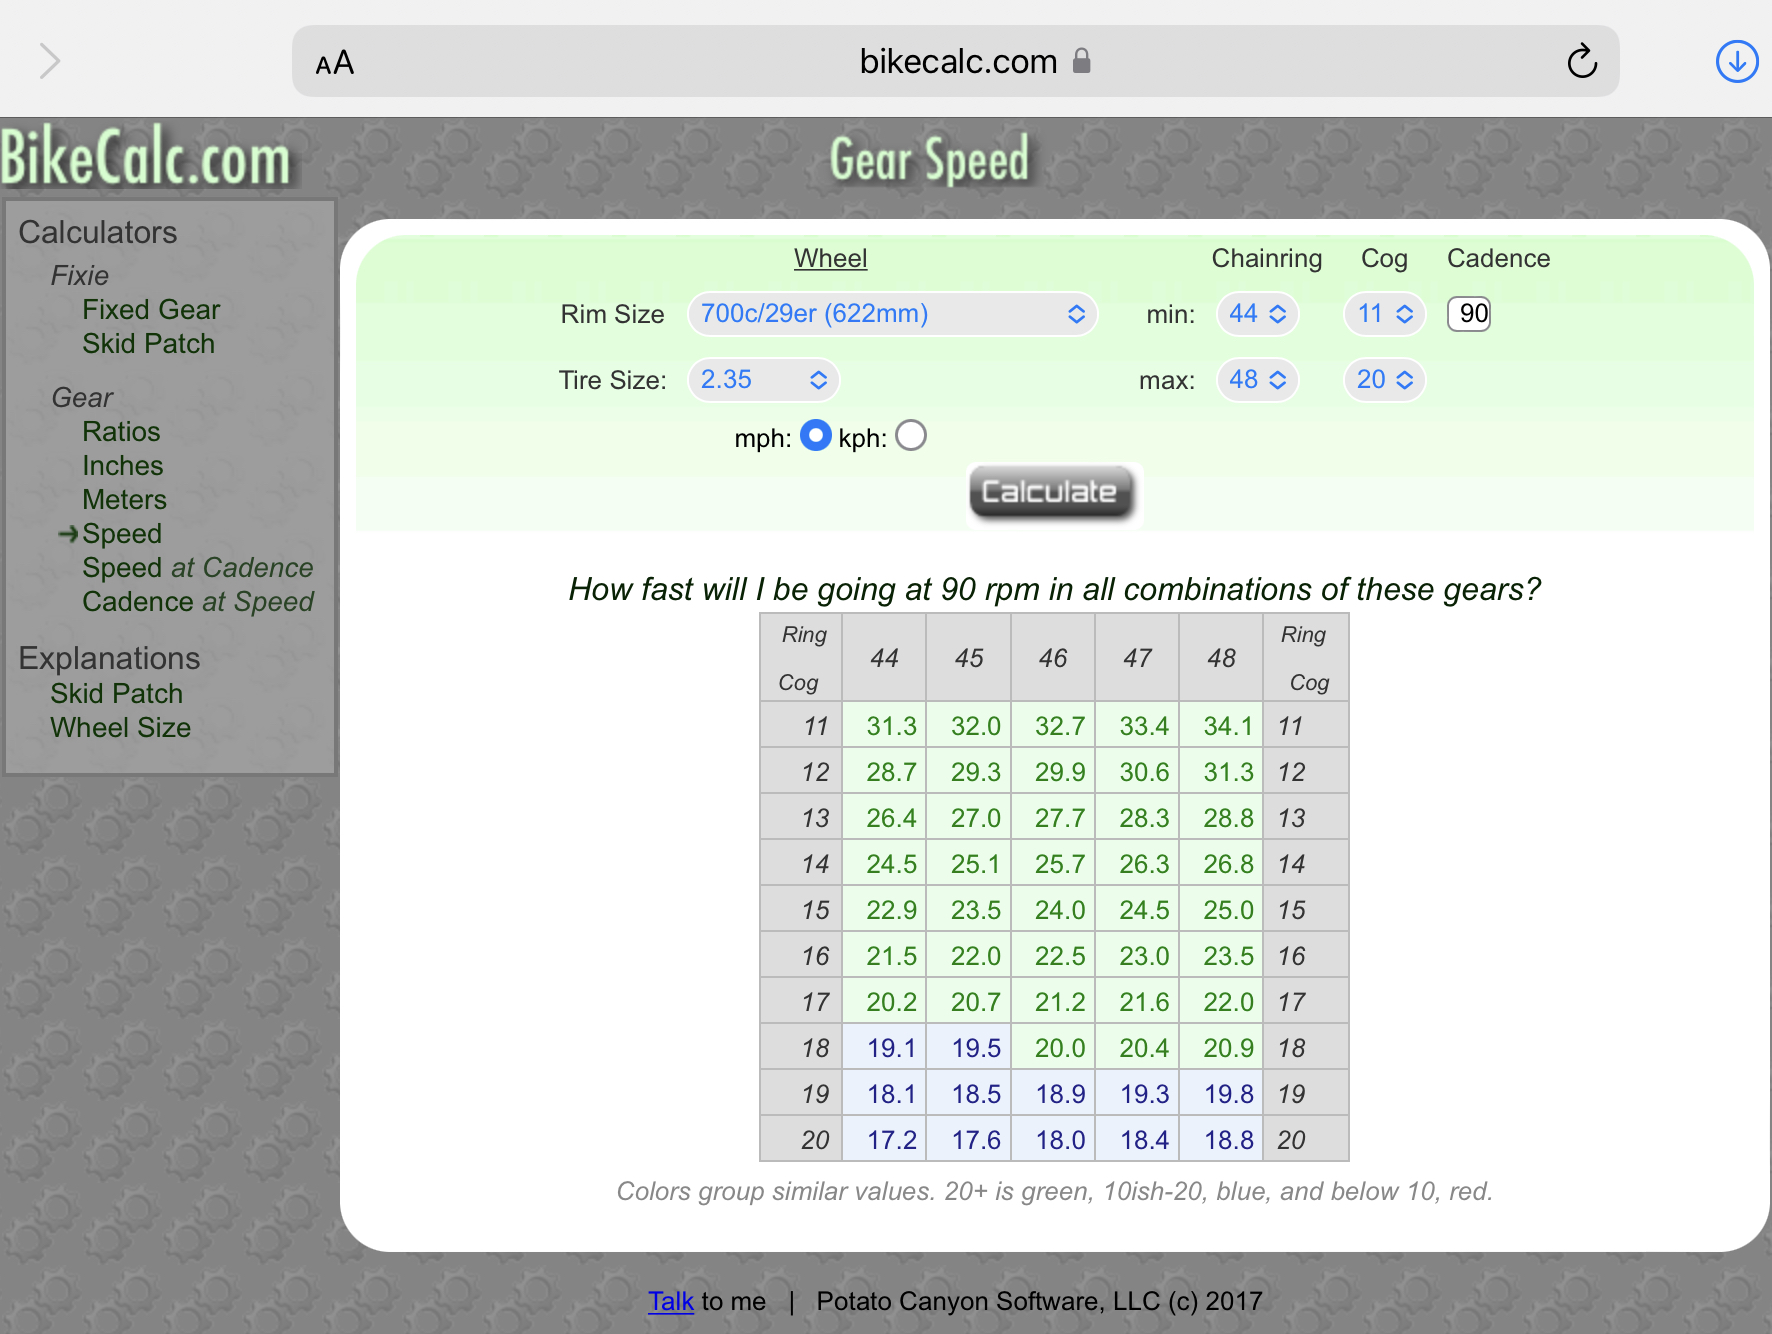Tap the AA reader text size icon

(334, 64)
